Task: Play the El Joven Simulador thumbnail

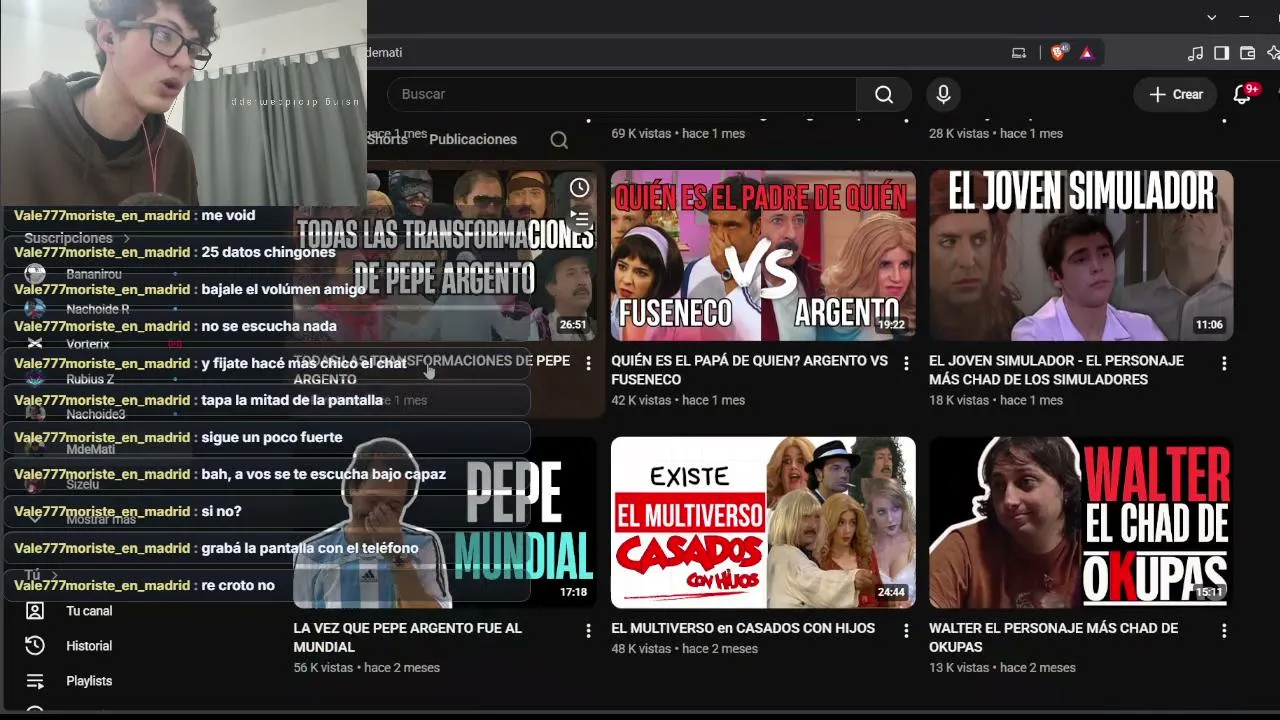Action: [x=1081, y=255]
